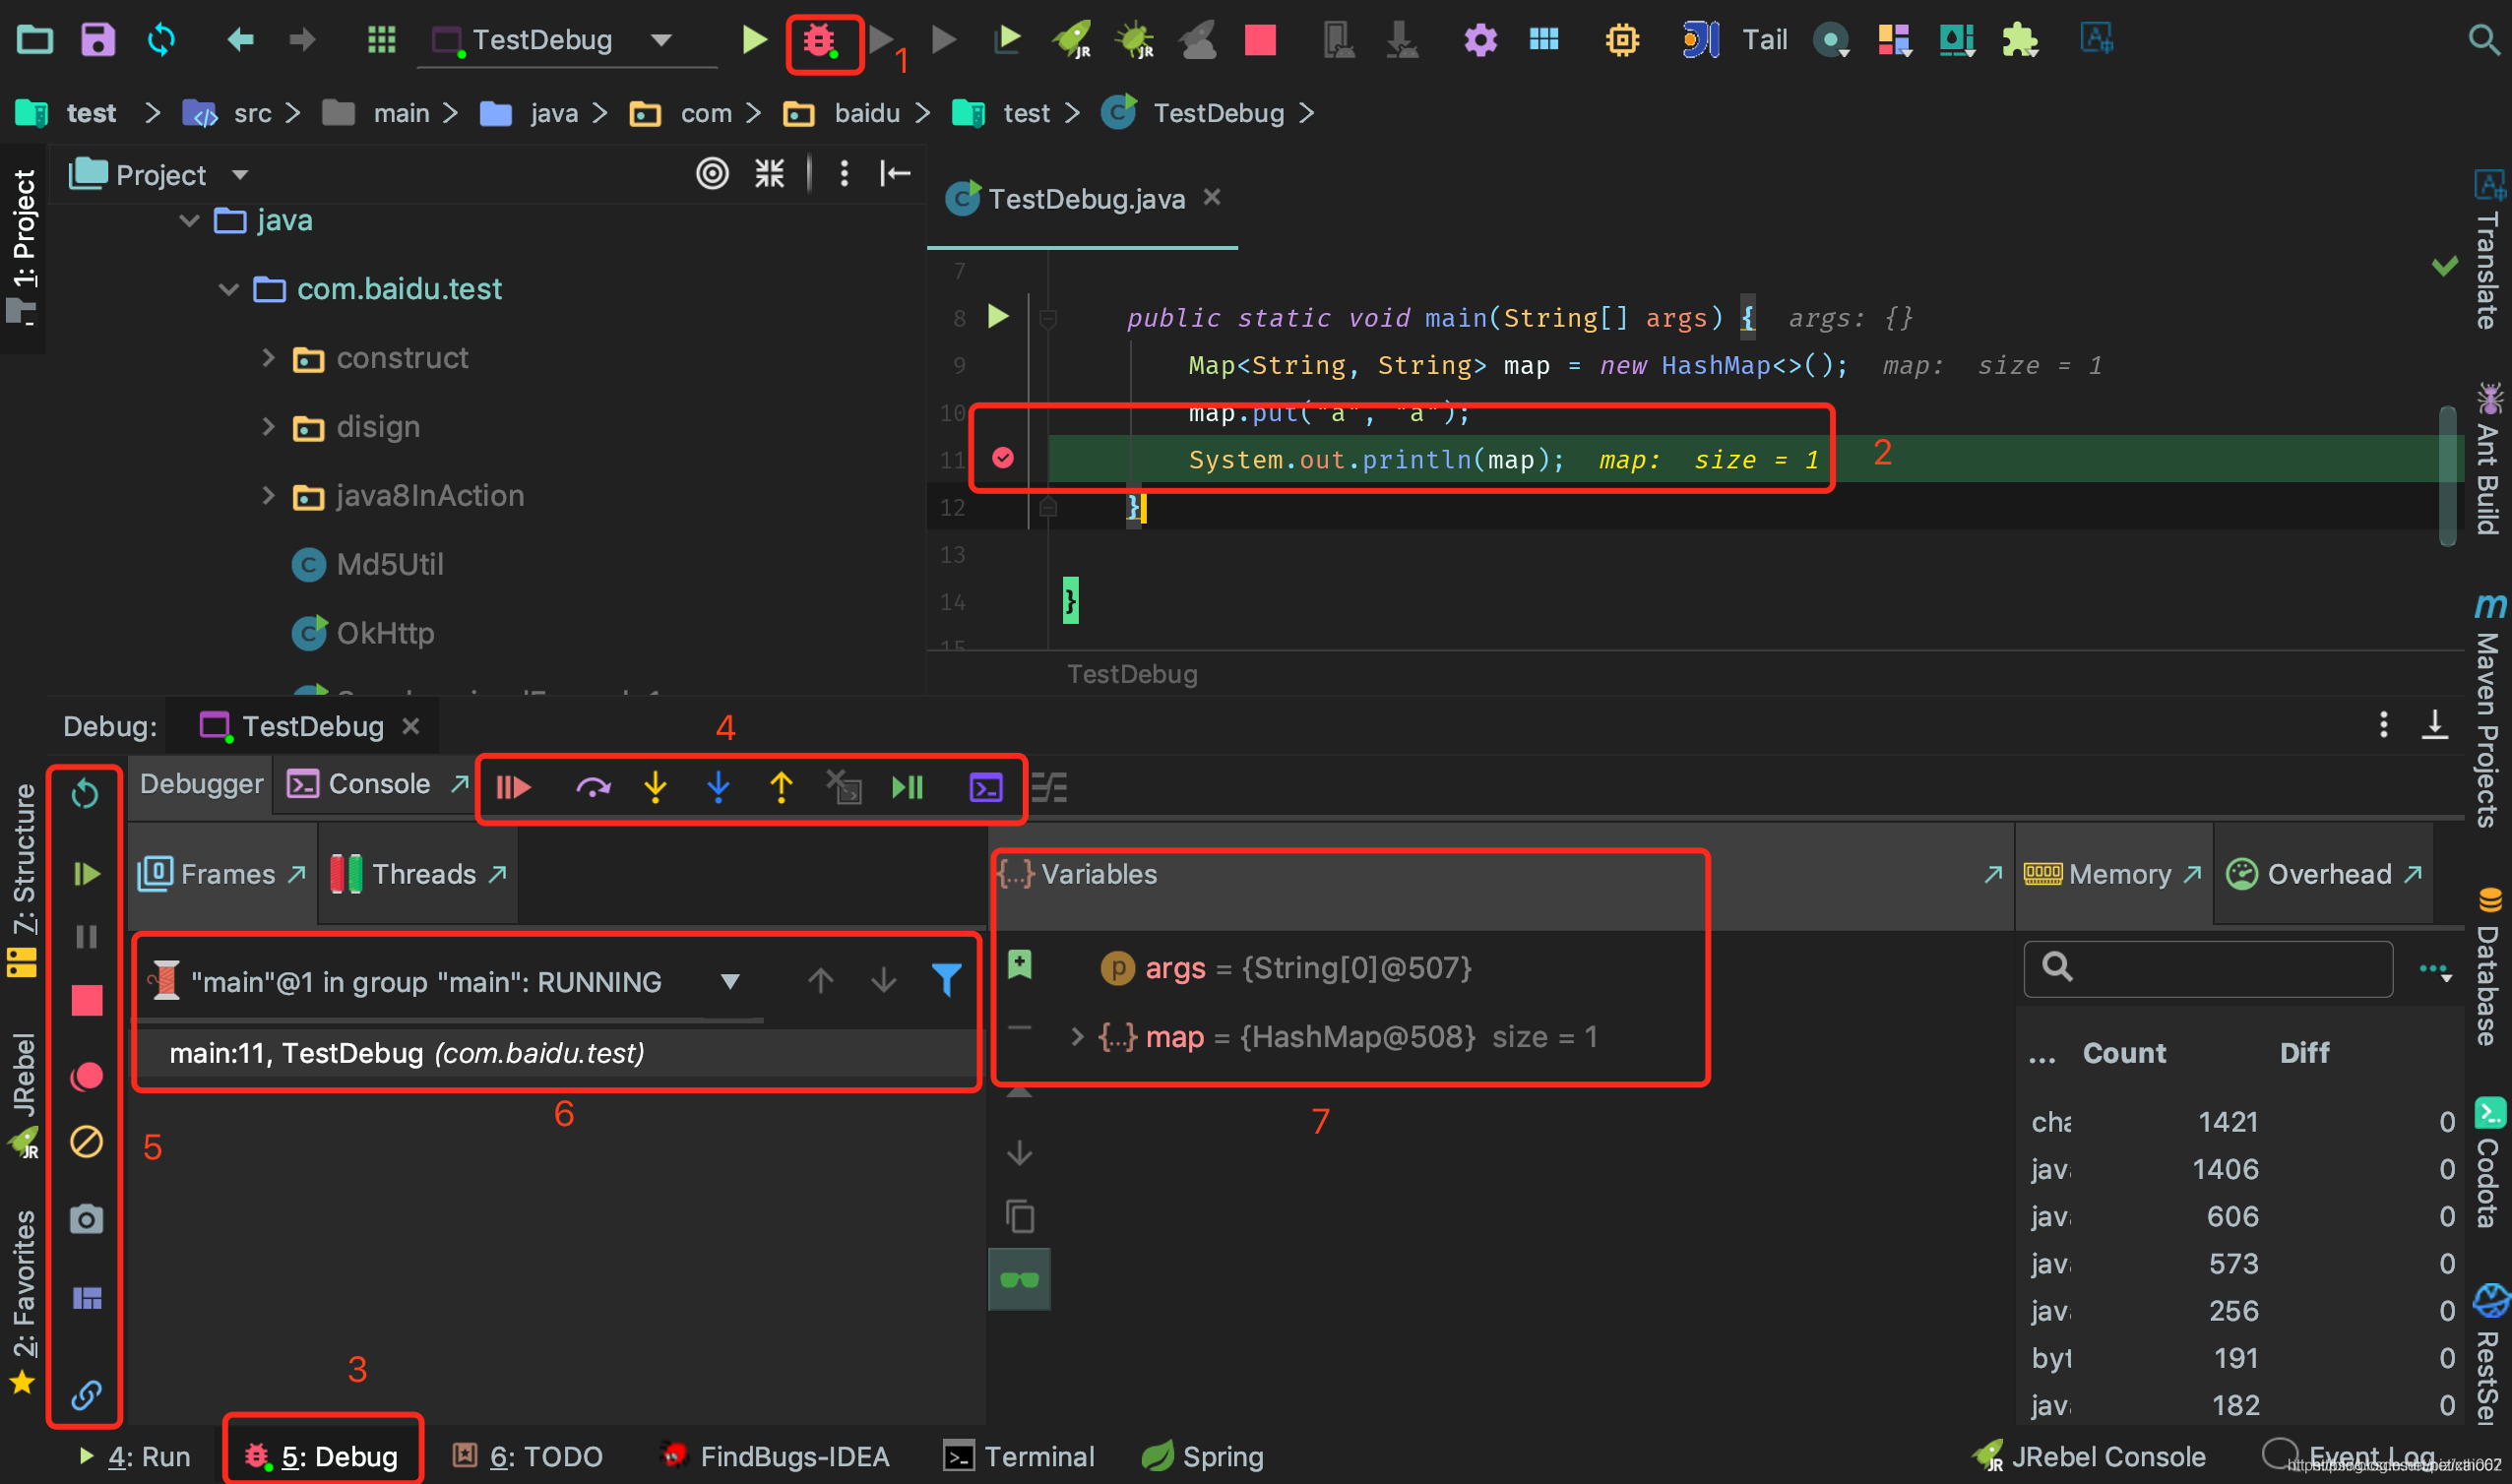The image size is (2512, 1484).
Task: Select the 5: Debug tab in bottom toolbar
Action: [x=327, y=1455]
